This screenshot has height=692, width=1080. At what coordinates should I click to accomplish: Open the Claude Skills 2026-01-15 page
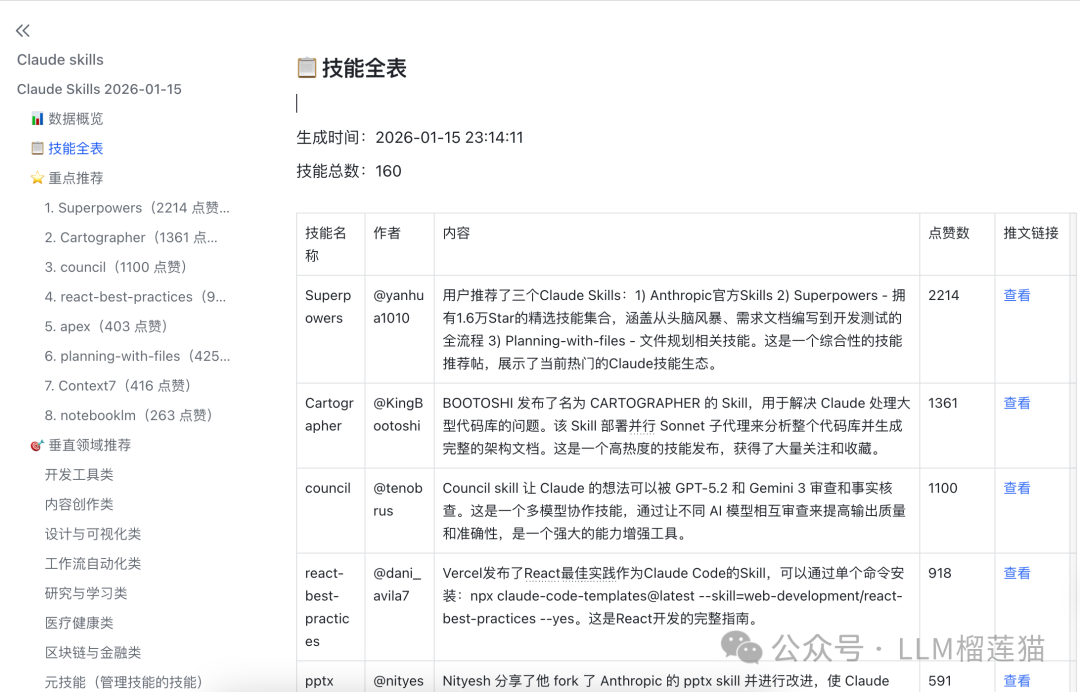click(x=99, y=88)
